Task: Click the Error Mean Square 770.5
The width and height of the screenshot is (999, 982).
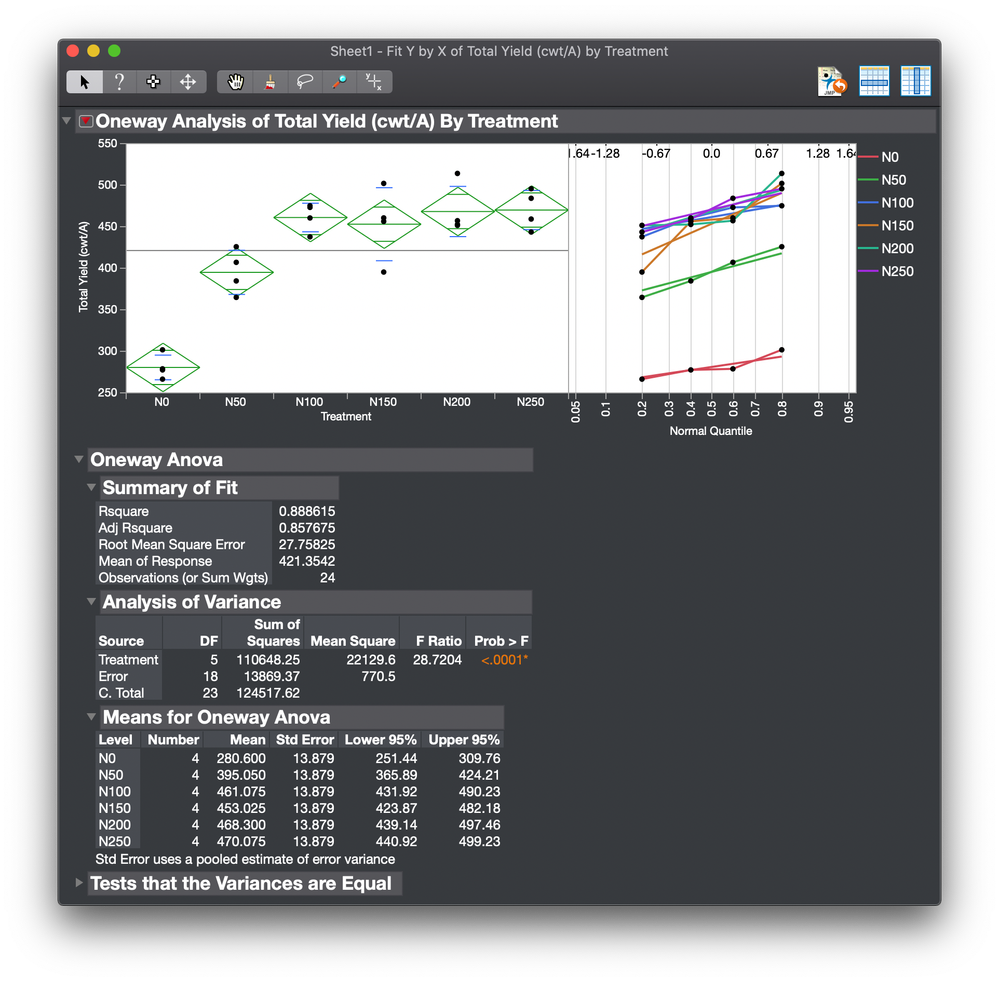Action: tap(378, 676)
